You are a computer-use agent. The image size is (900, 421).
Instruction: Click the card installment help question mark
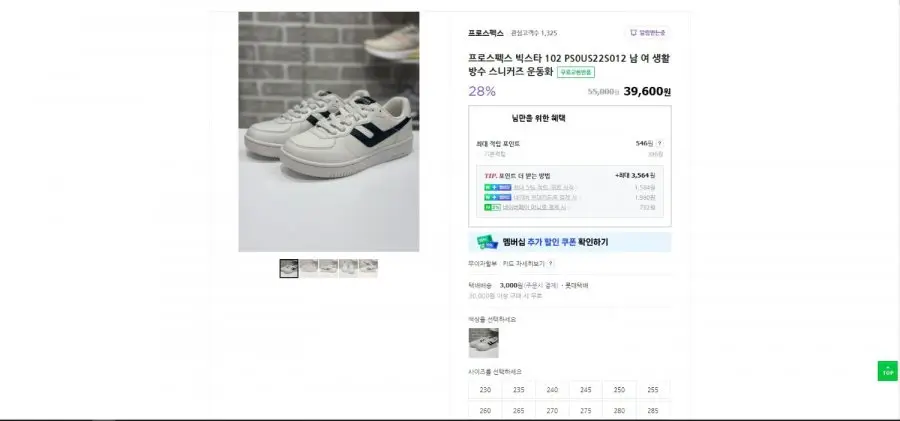click(x=550, y=264)
